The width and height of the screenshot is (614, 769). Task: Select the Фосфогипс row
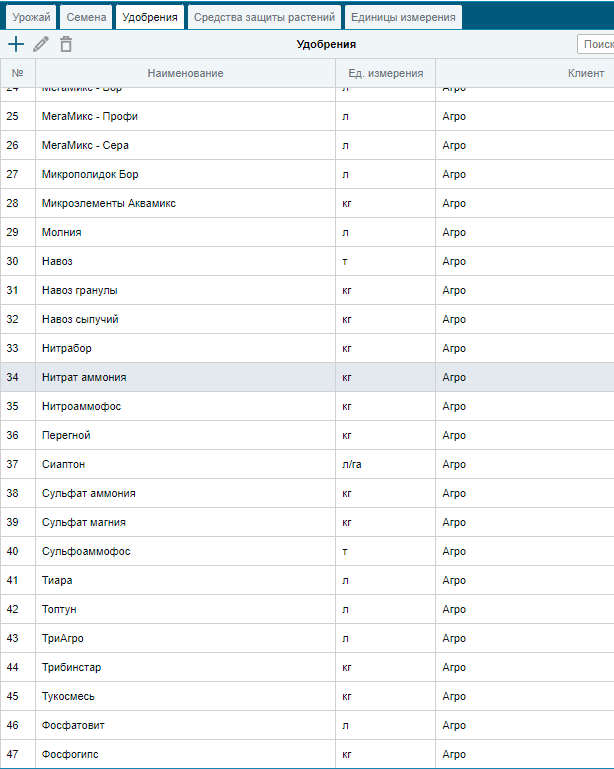(x=307, y=754)
